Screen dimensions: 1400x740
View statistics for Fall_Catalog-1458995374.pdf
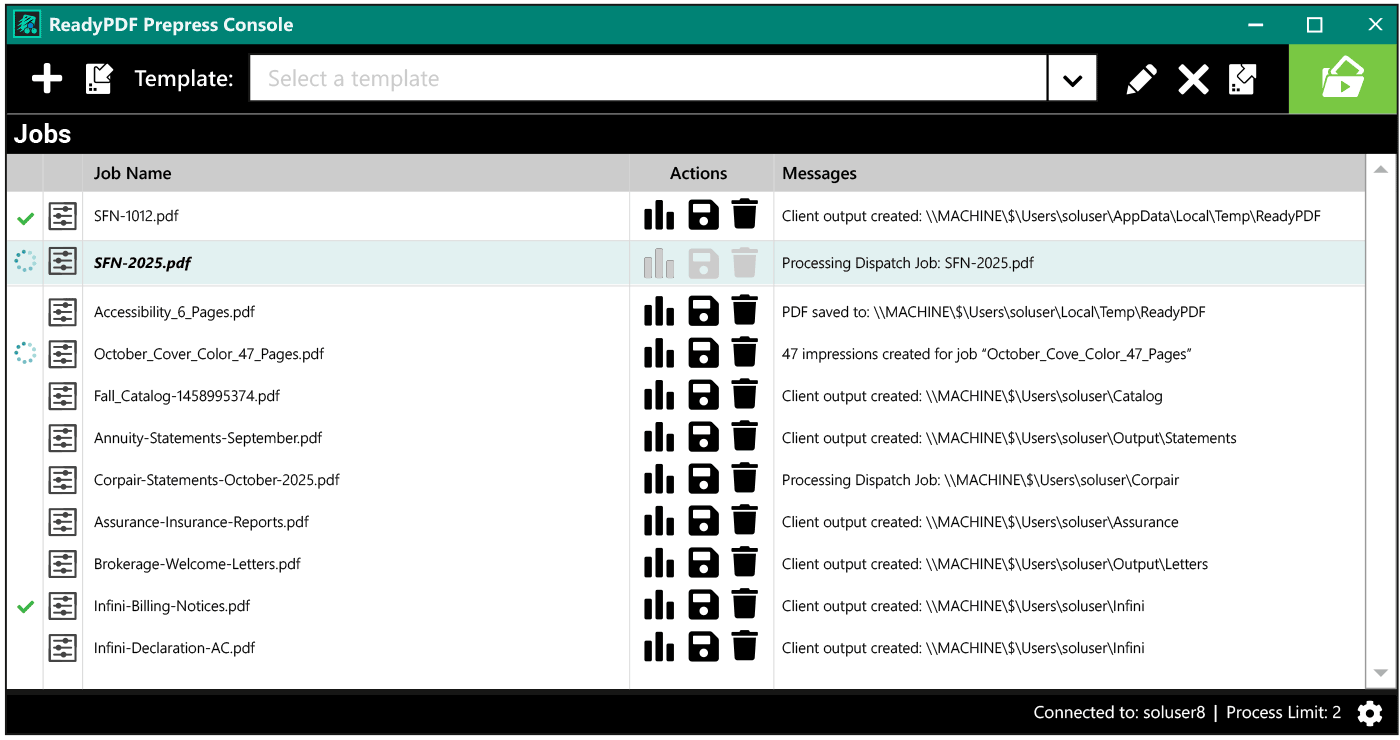tap(659, 396)
